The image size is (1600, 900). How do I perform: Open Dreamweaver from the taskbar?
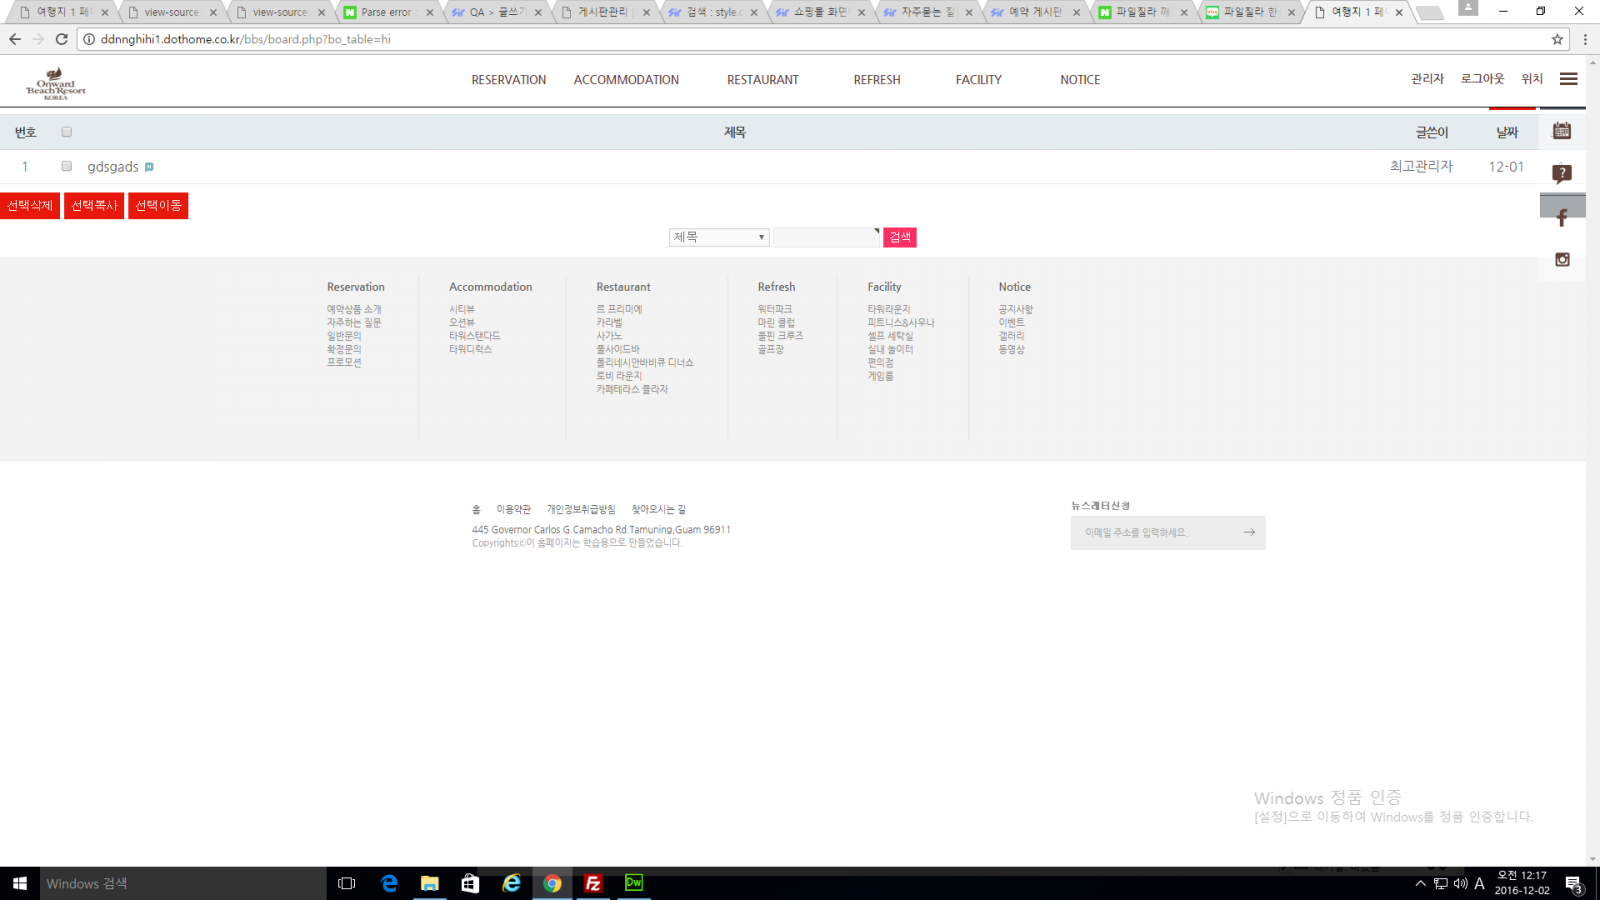point(634,883)
